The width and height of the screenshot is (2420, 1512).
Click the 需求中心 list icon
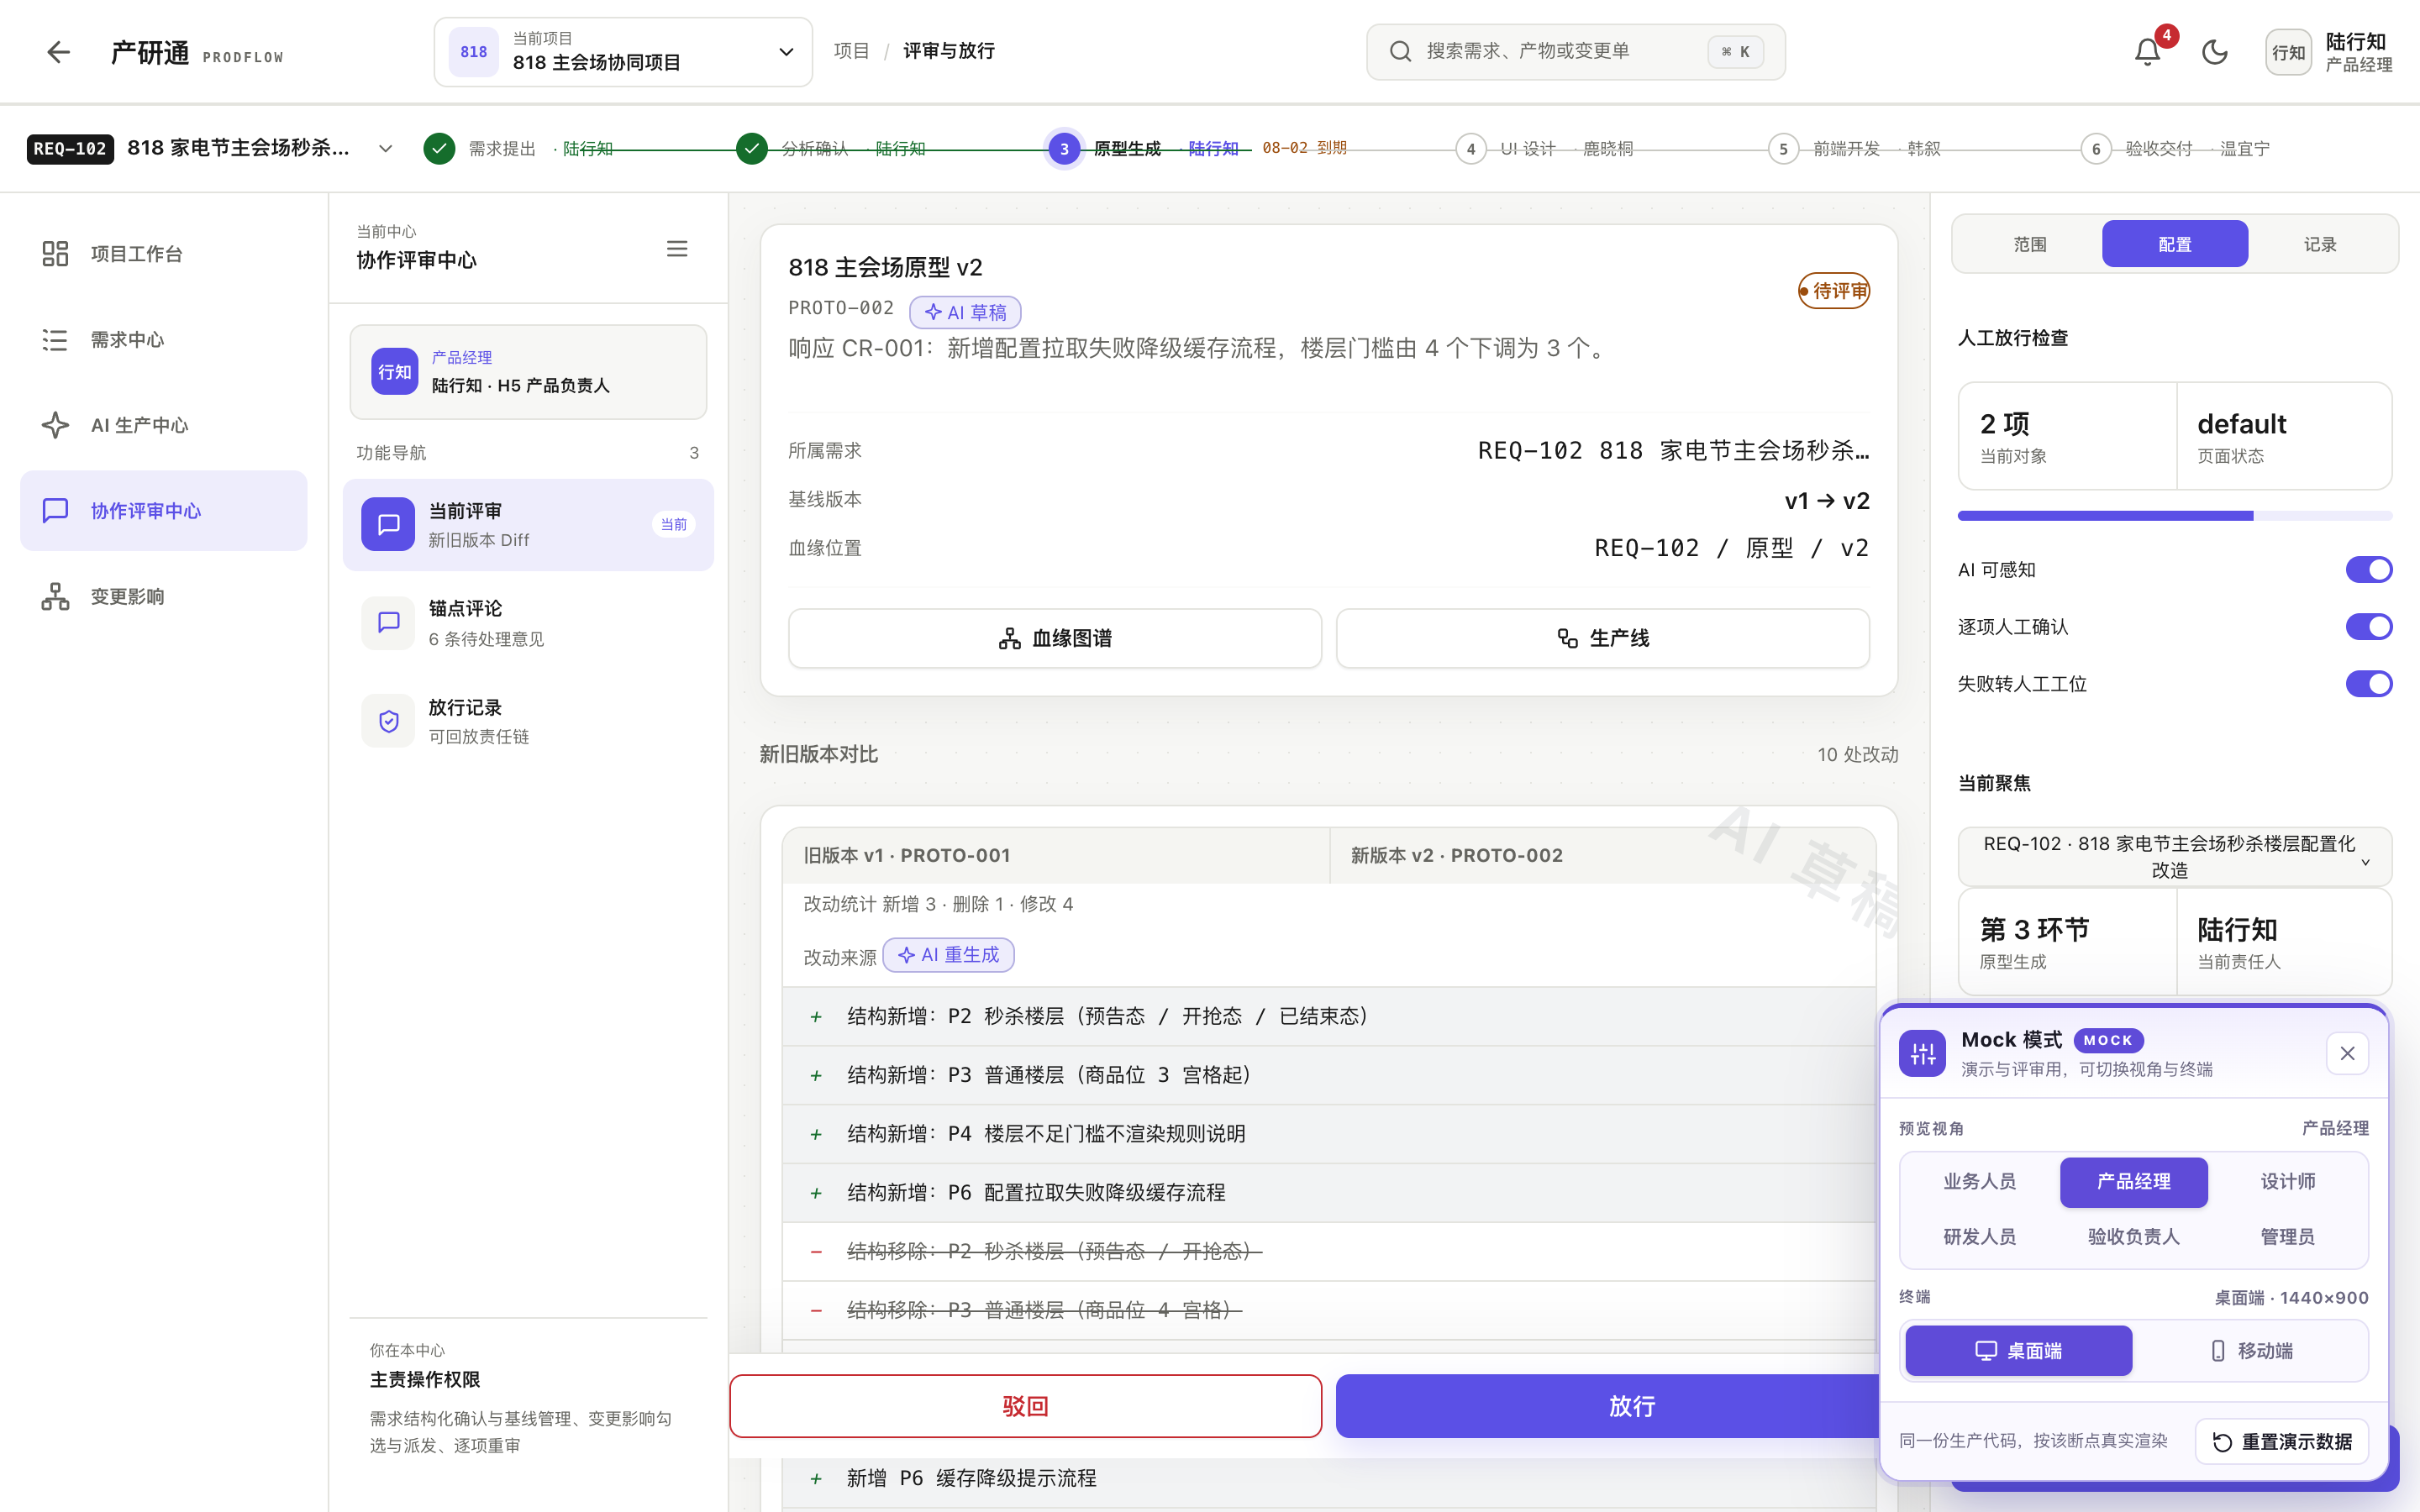[x=55, y=340]
